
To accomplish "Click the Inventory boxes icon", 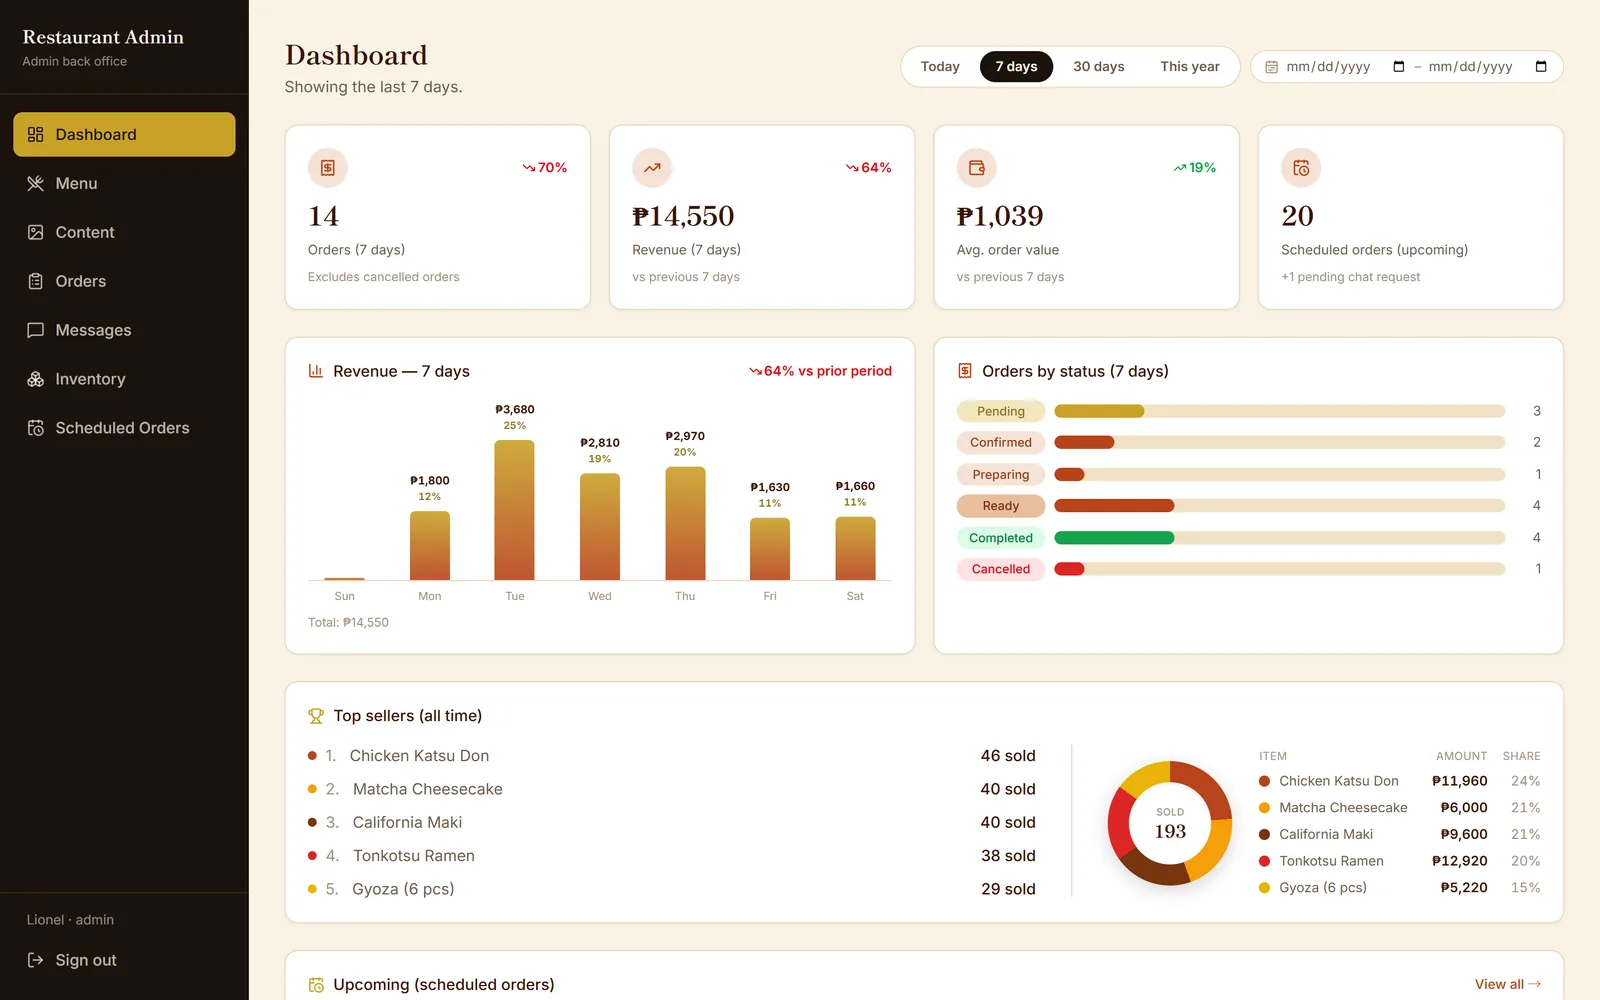I will [x=36, y=379].
